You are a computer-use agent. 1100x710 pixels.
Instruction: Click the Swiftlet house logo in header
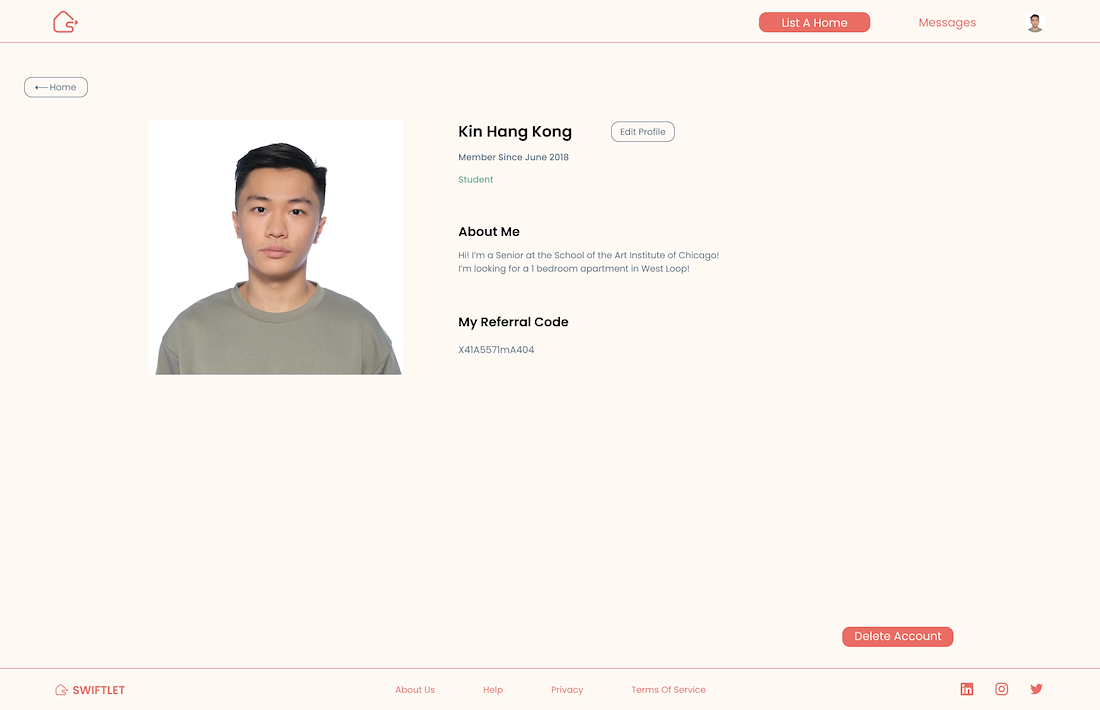pos(65,22)
